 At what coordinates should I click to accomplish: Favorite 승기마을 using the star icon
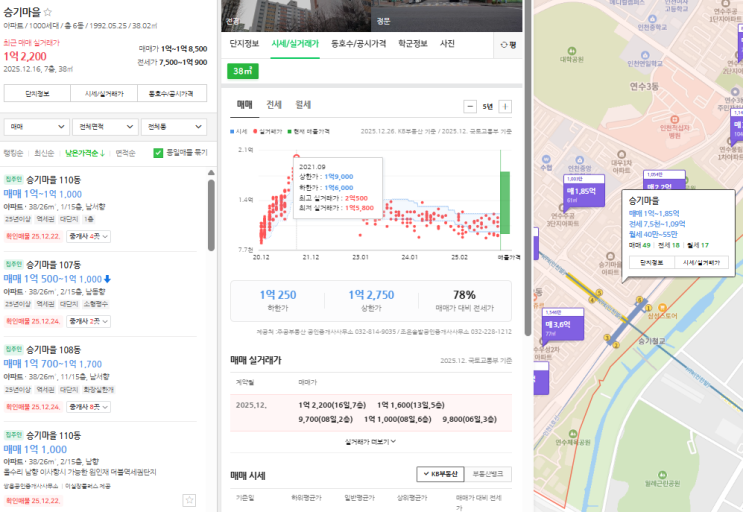[47, 12]
